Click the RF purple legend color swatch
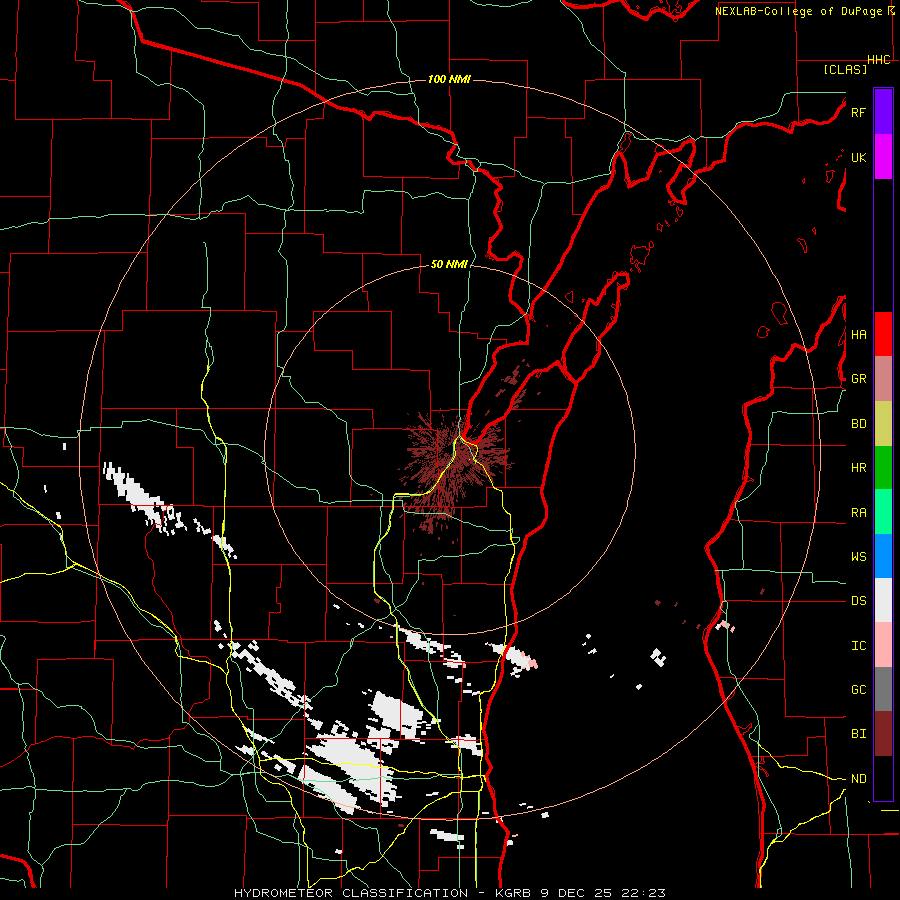Screen dimensions: 900x900 click(883, 112)
